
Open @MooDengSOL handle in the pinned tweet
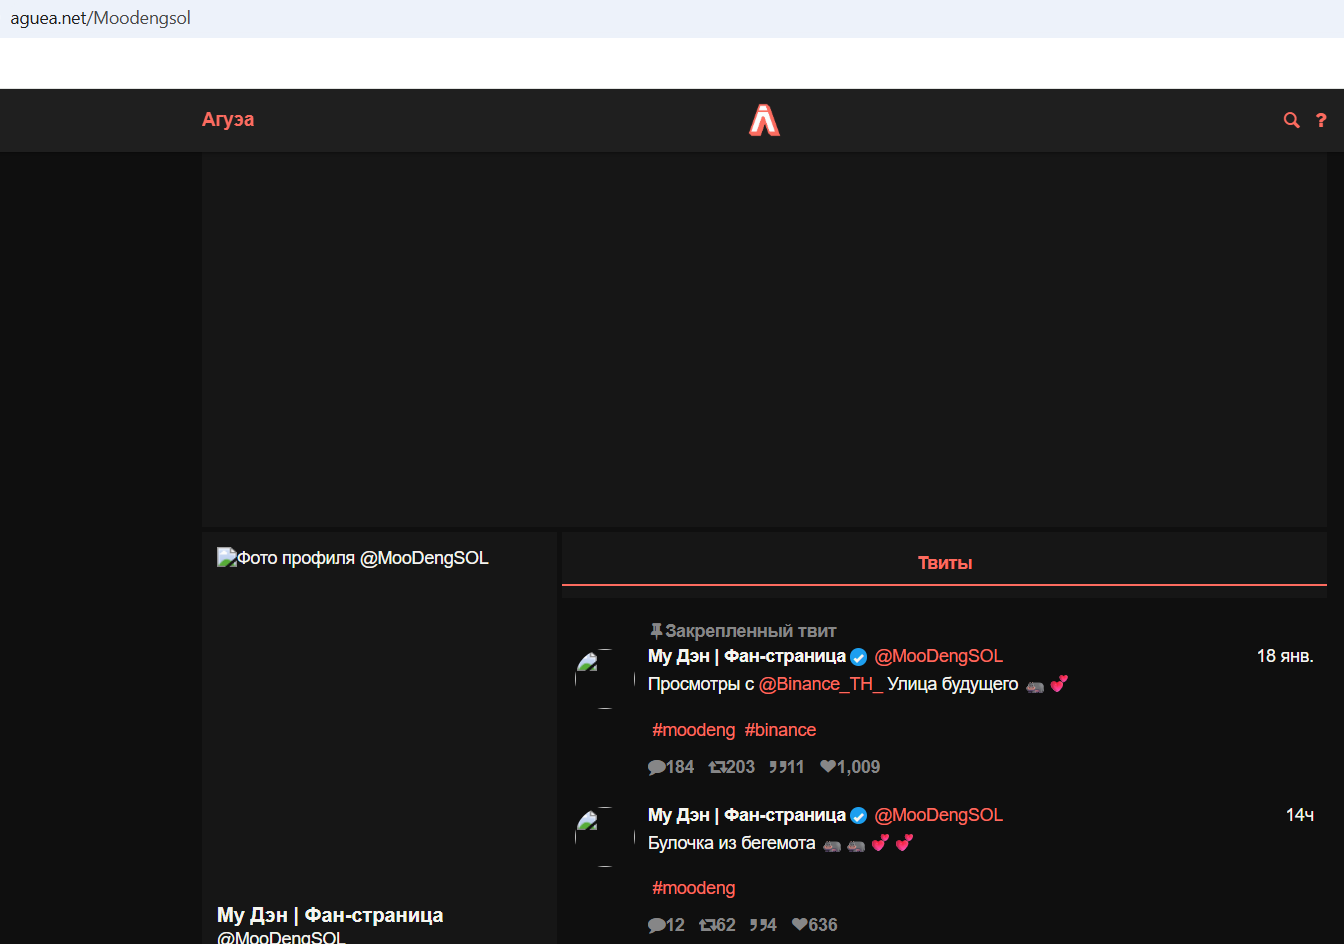point(938,656)
